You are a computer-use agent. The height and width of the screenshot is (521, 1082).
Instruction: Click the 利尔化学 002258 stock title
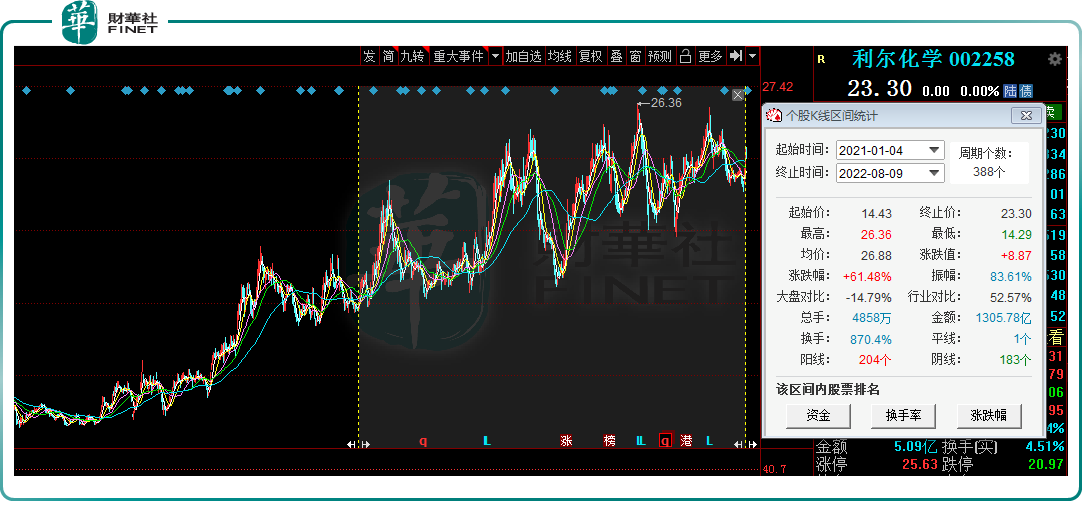tap(933, 59)
